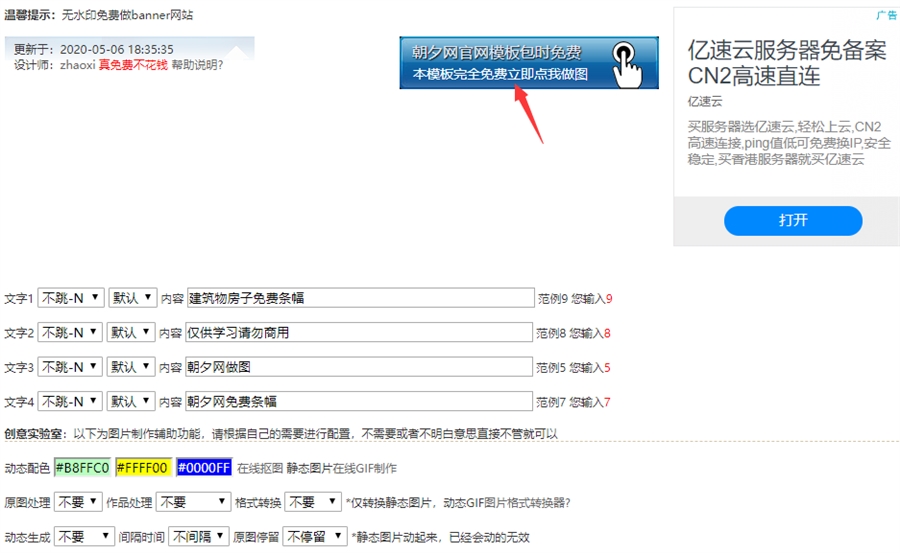Select the blue #0000FF color field
The height and width of the screenshot is (553, 900).
pos(204,468)
